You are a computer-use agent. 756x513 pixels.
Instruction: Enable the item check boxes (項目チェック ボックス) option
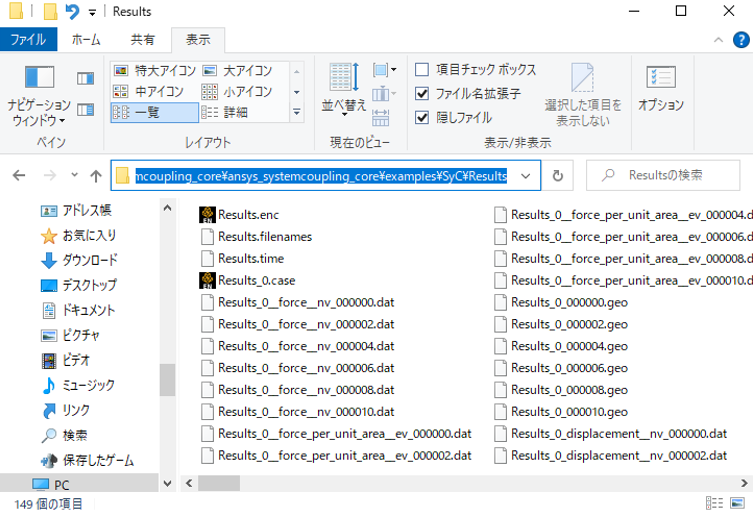click(422, 70)
